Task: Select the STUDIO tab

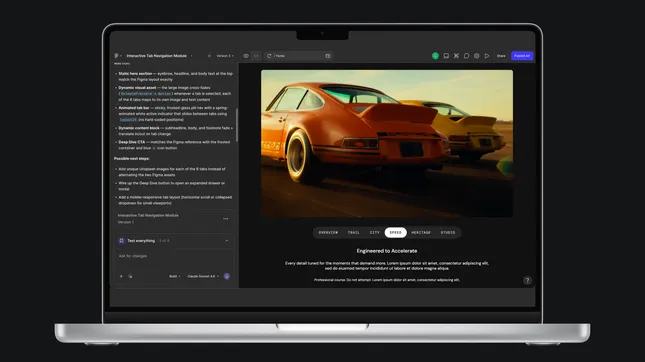Action: coord(448,232)
